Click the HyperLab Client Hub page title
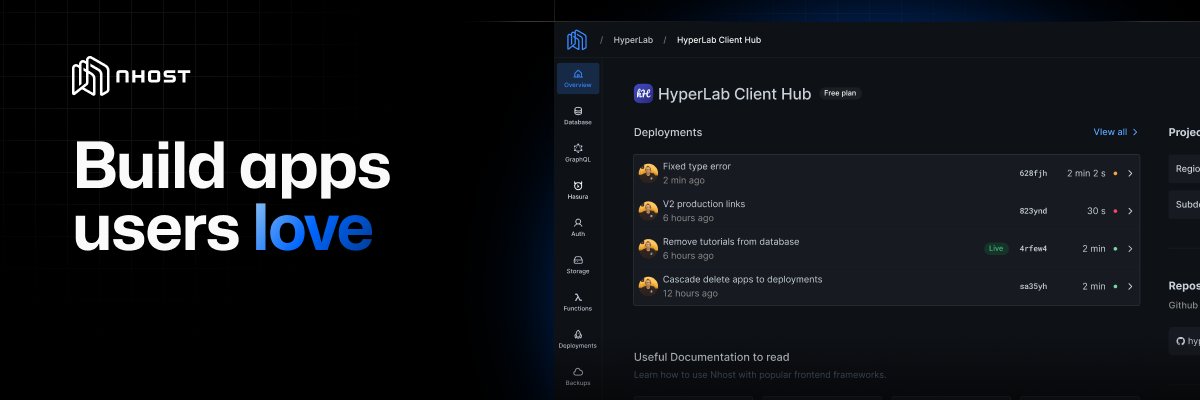The height and width of the screenshot is (400, 1200). 734,94
